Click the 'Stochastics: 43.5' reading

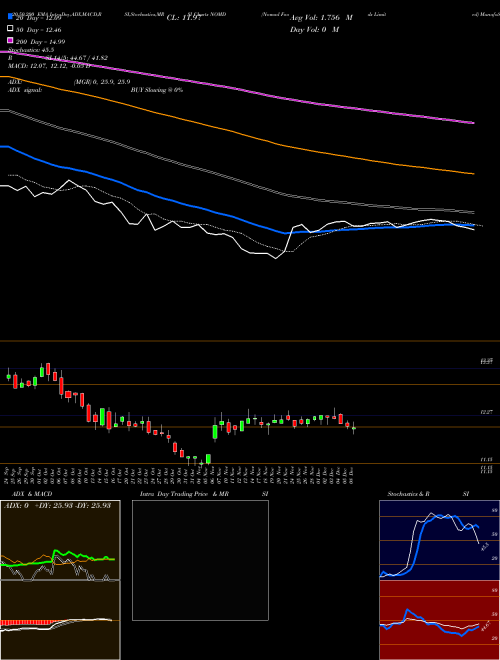pyautogui.click(x=31, y=50)
